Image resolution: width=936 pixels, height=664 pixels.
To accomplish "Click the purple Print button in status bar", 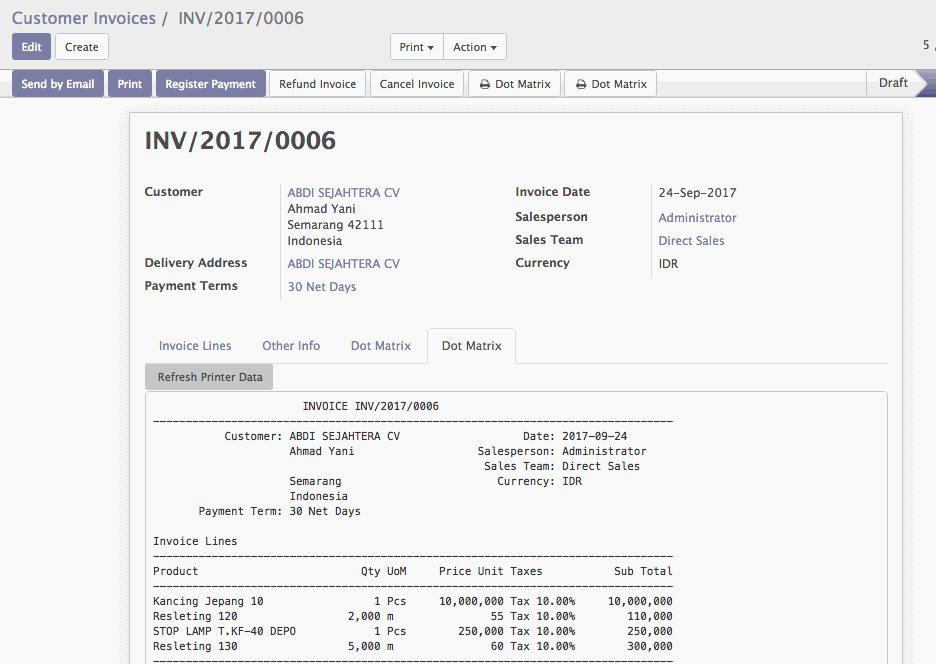I will pos(130,84).
